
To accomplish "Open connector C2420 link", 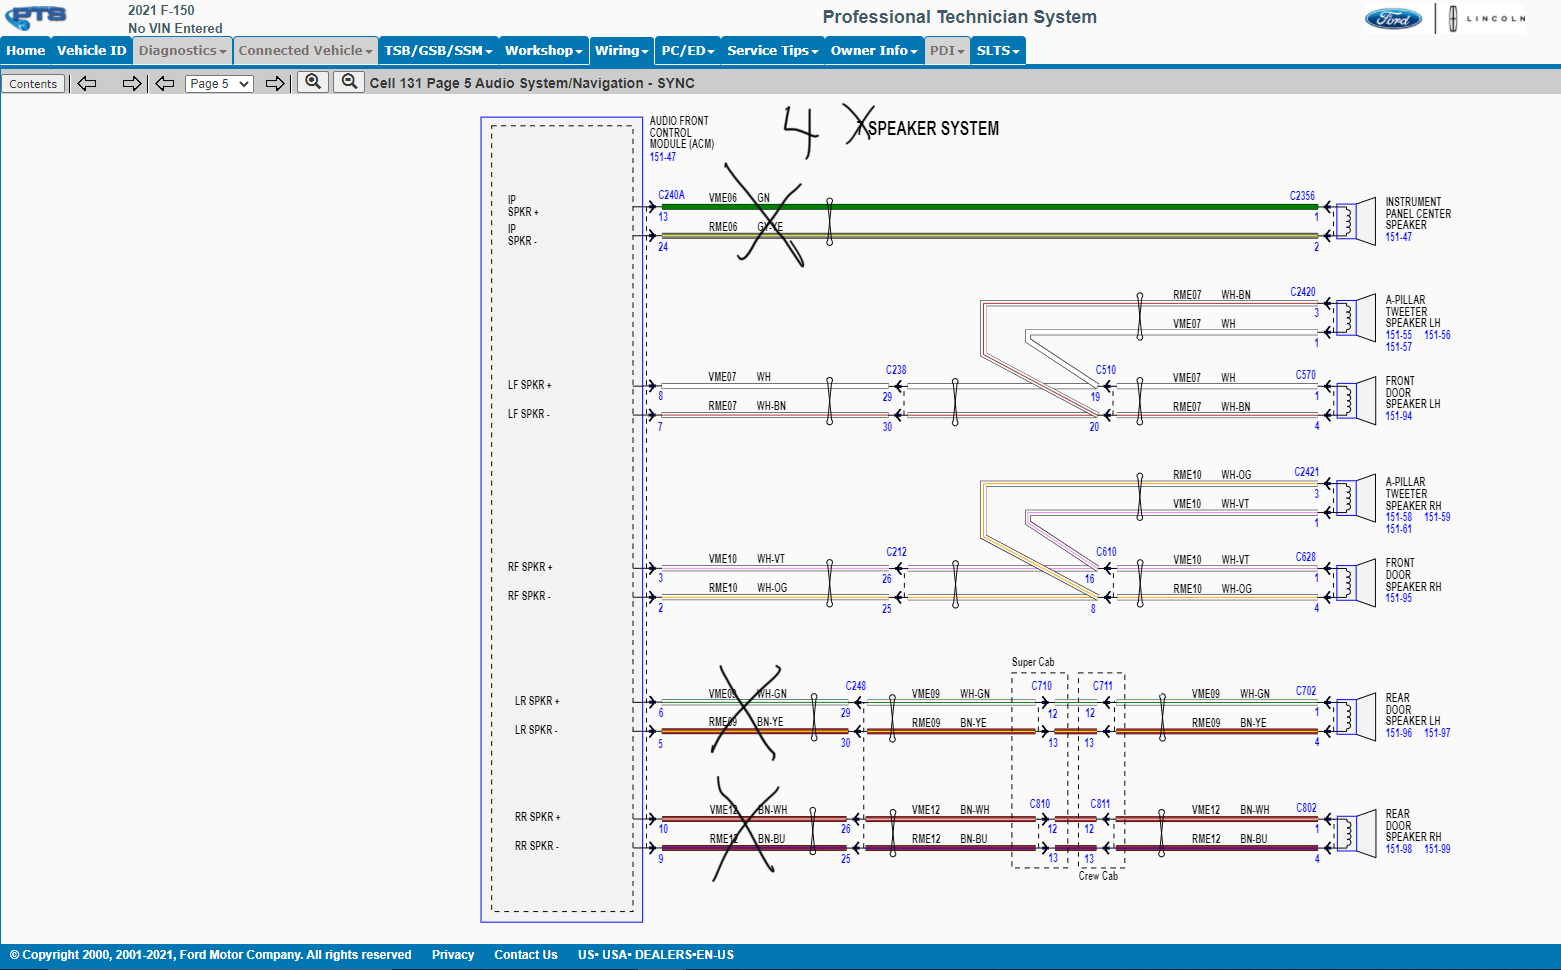I will (1303, 292).
